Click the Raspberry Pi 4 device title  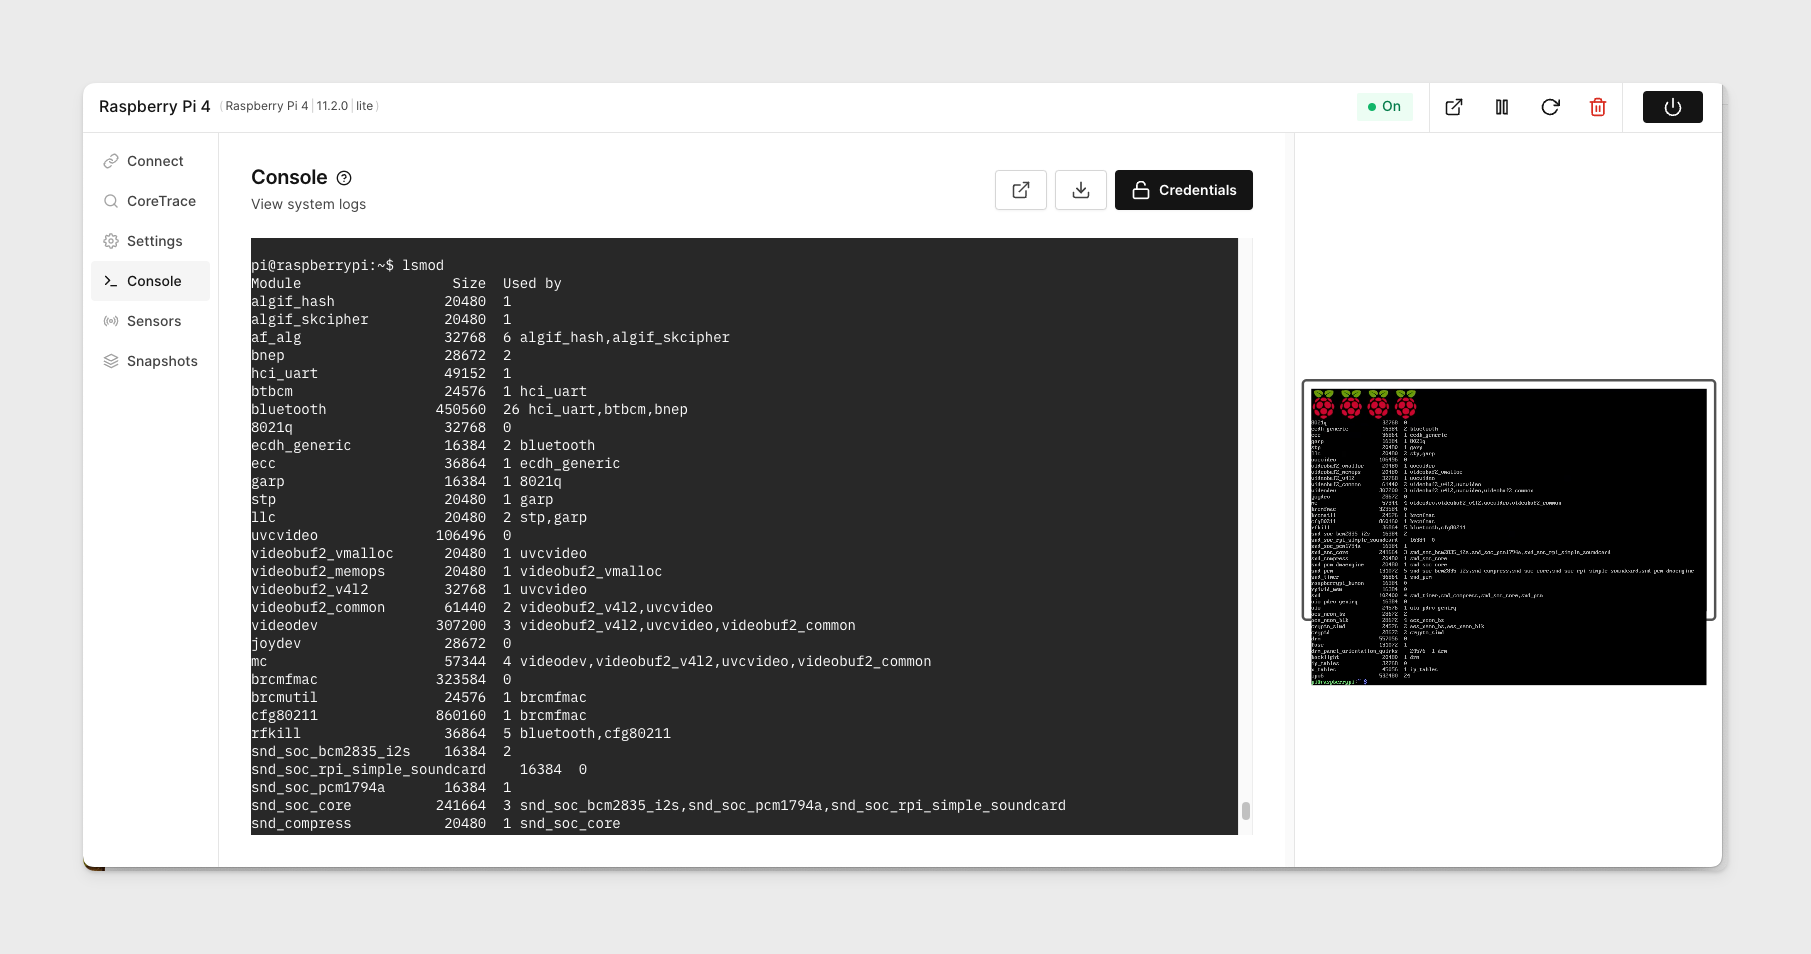coord(155,107)
